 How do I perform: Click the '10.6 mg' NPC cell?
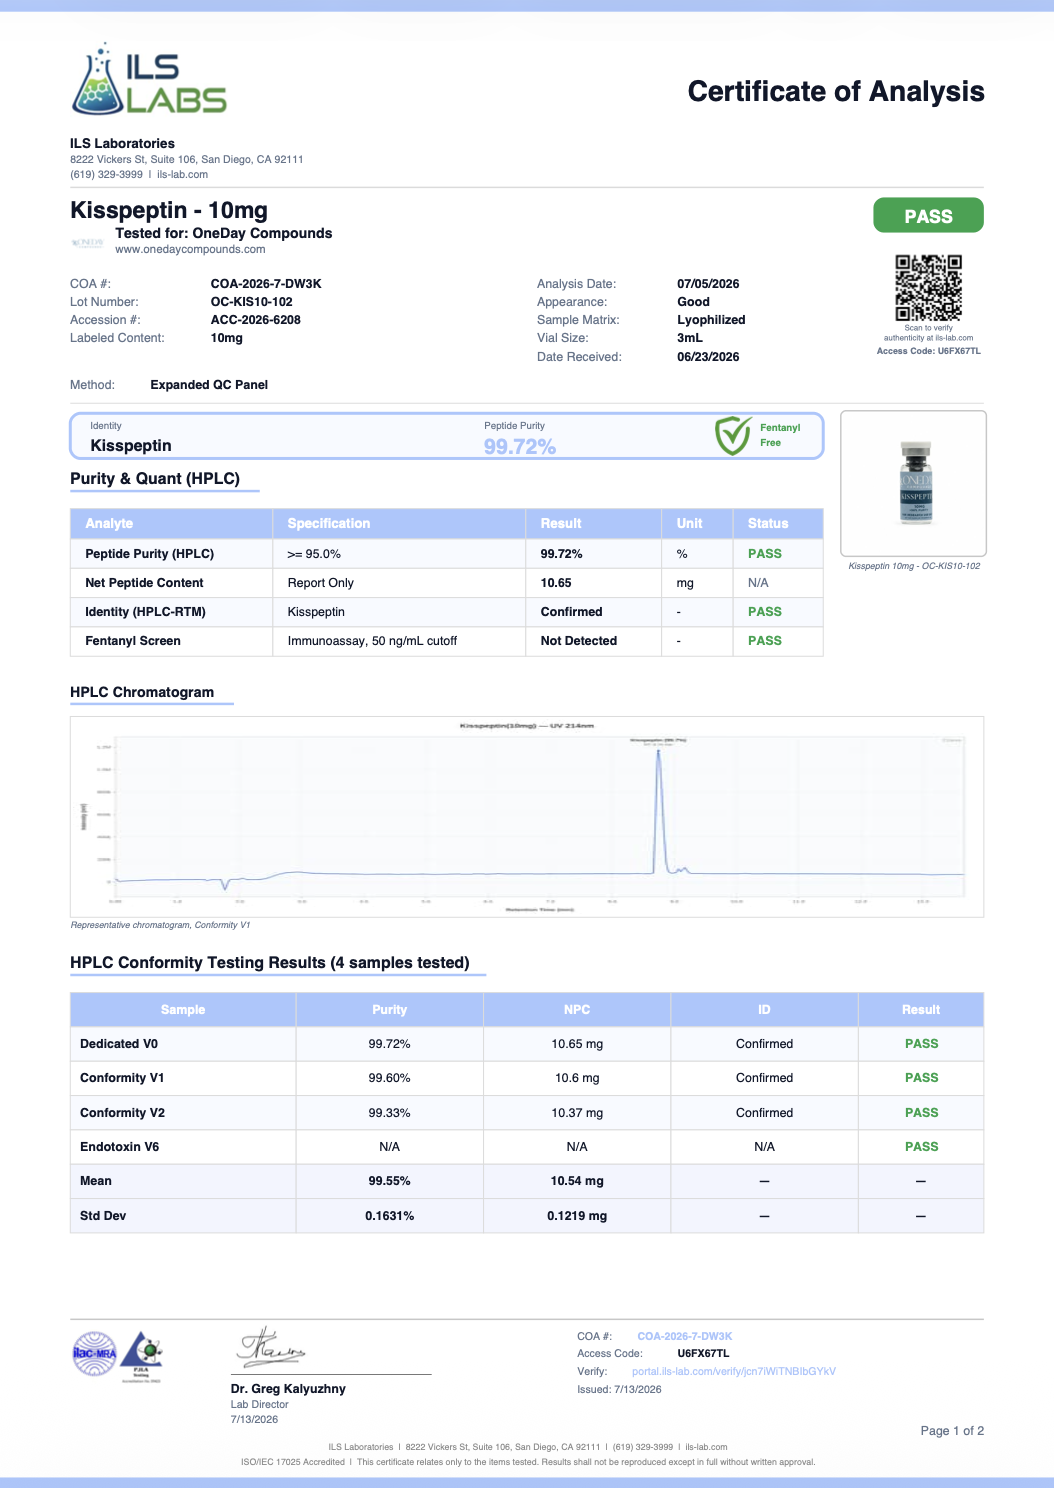pyautogui.click(x=577, y=1078)
